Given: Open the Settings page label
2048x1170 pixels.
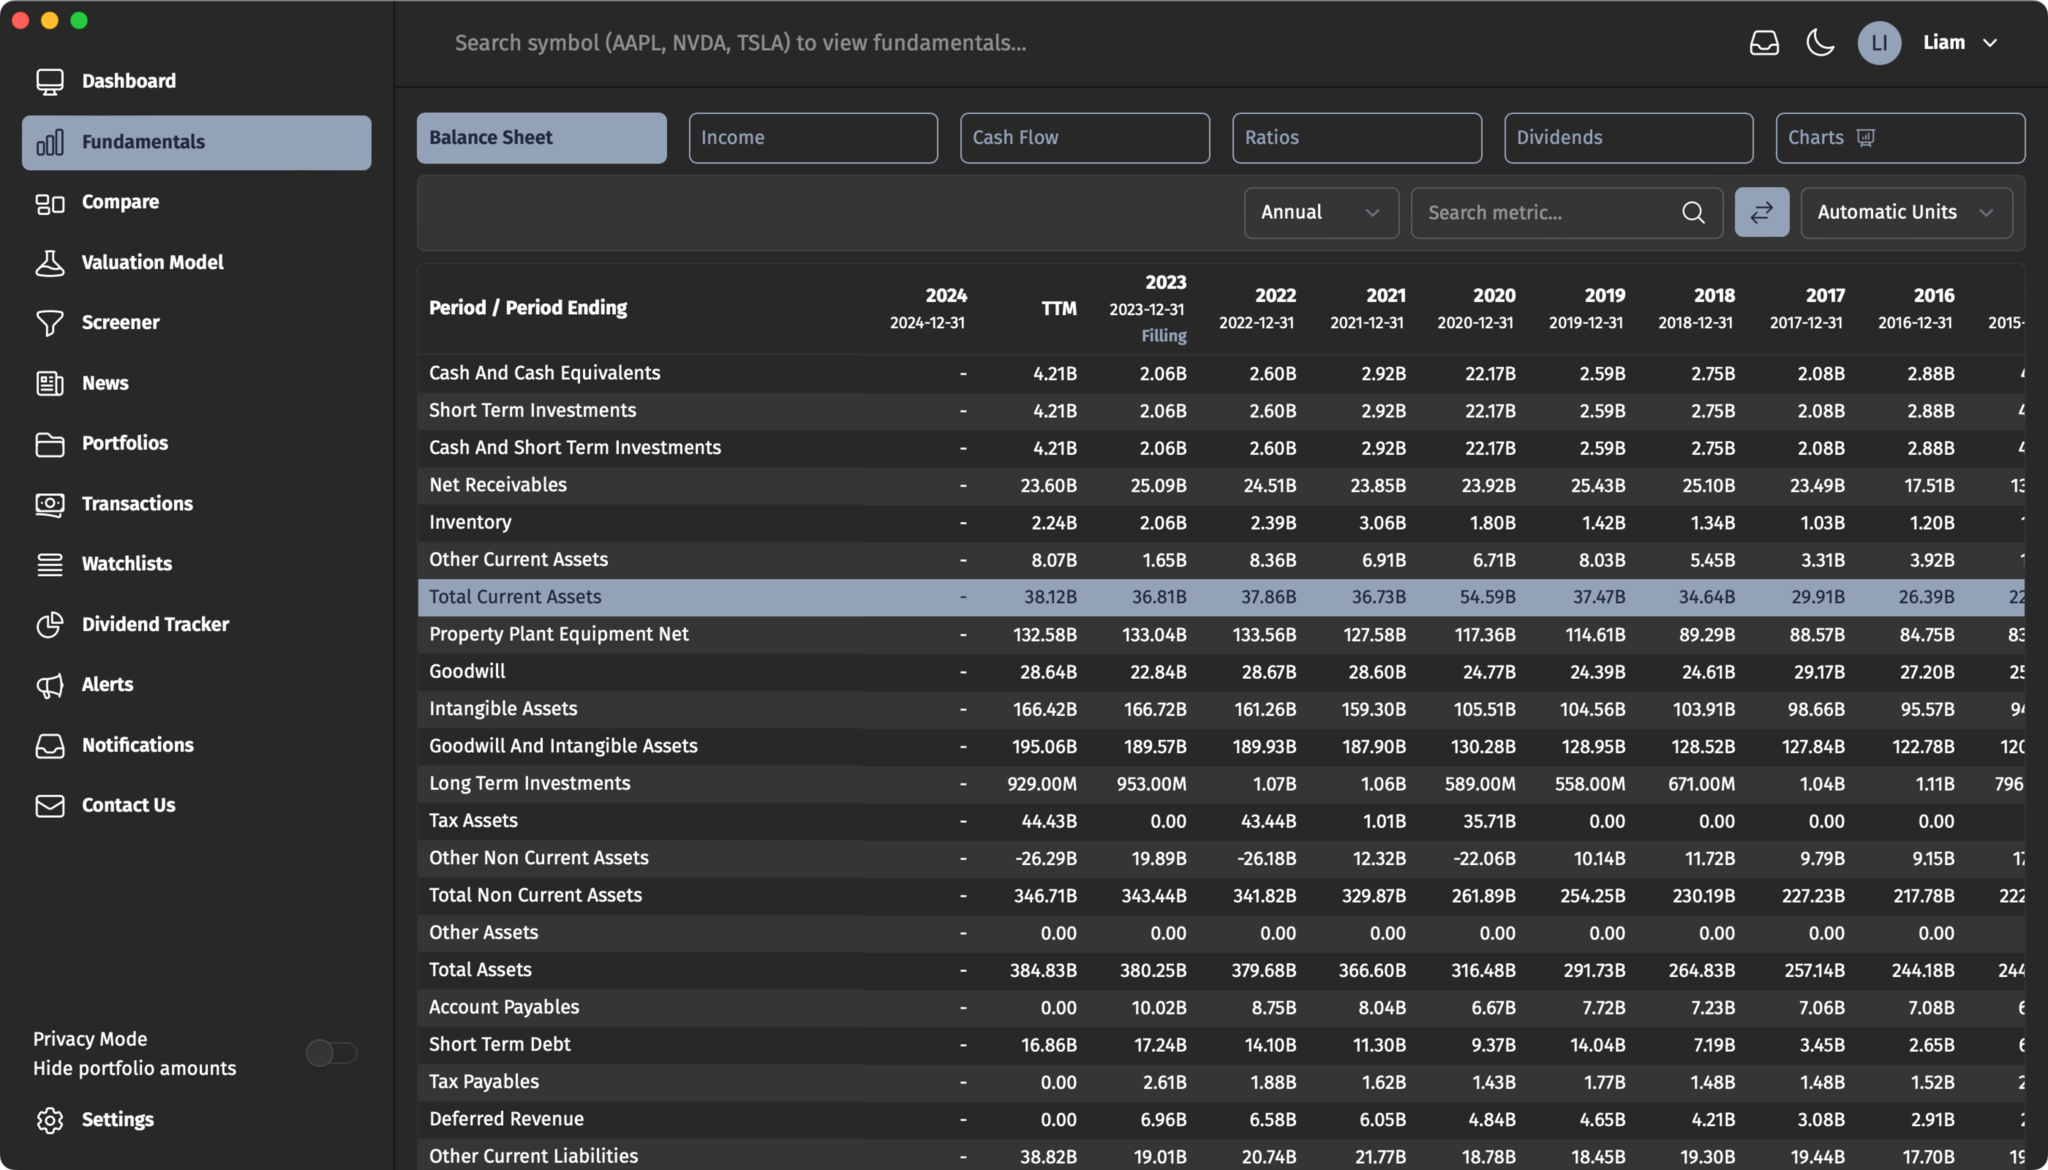Looking at the screenshot, I should point(118,1120).
